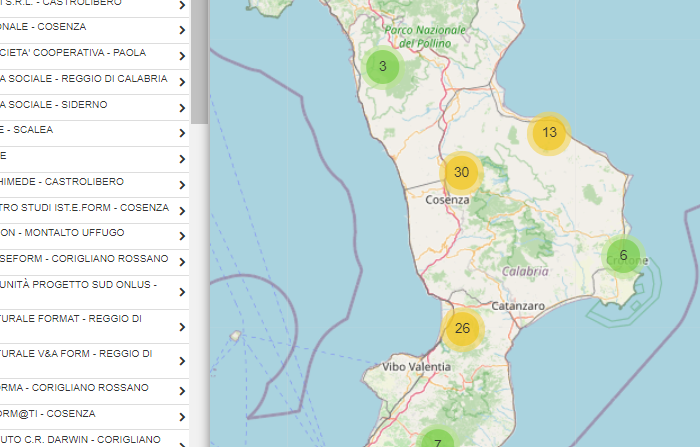
Task: Open the green cluster marker labeled 6
Action: click(x=623, y=256)
